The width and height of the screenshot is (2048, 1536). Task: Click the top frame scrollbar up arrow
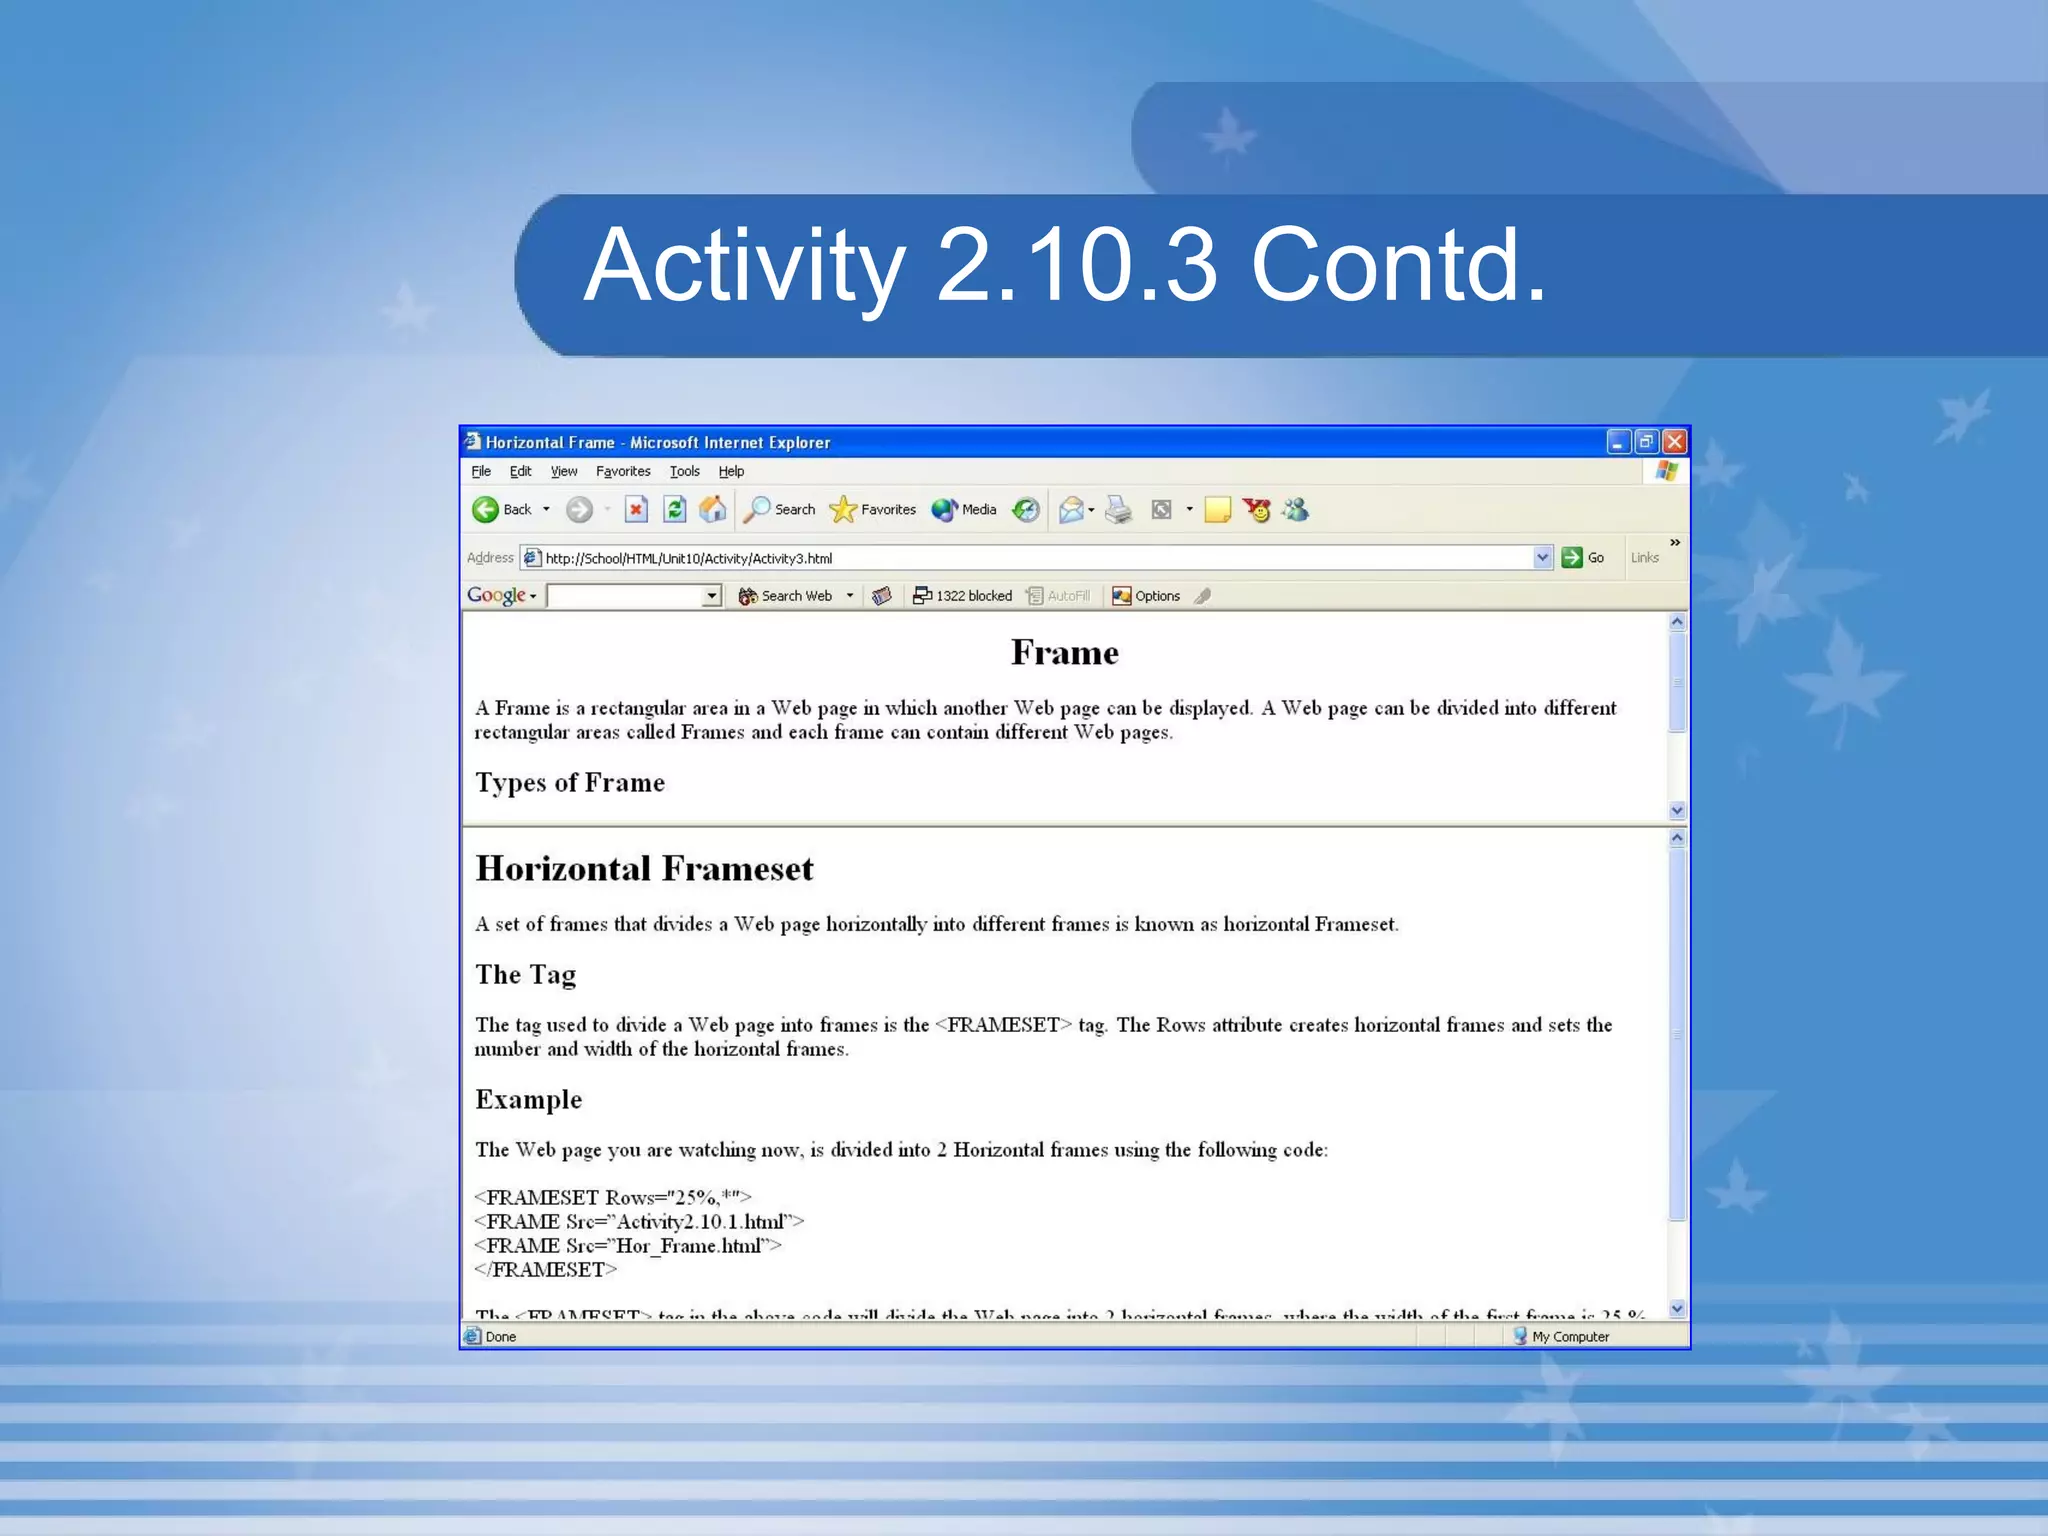(1677, 622)
